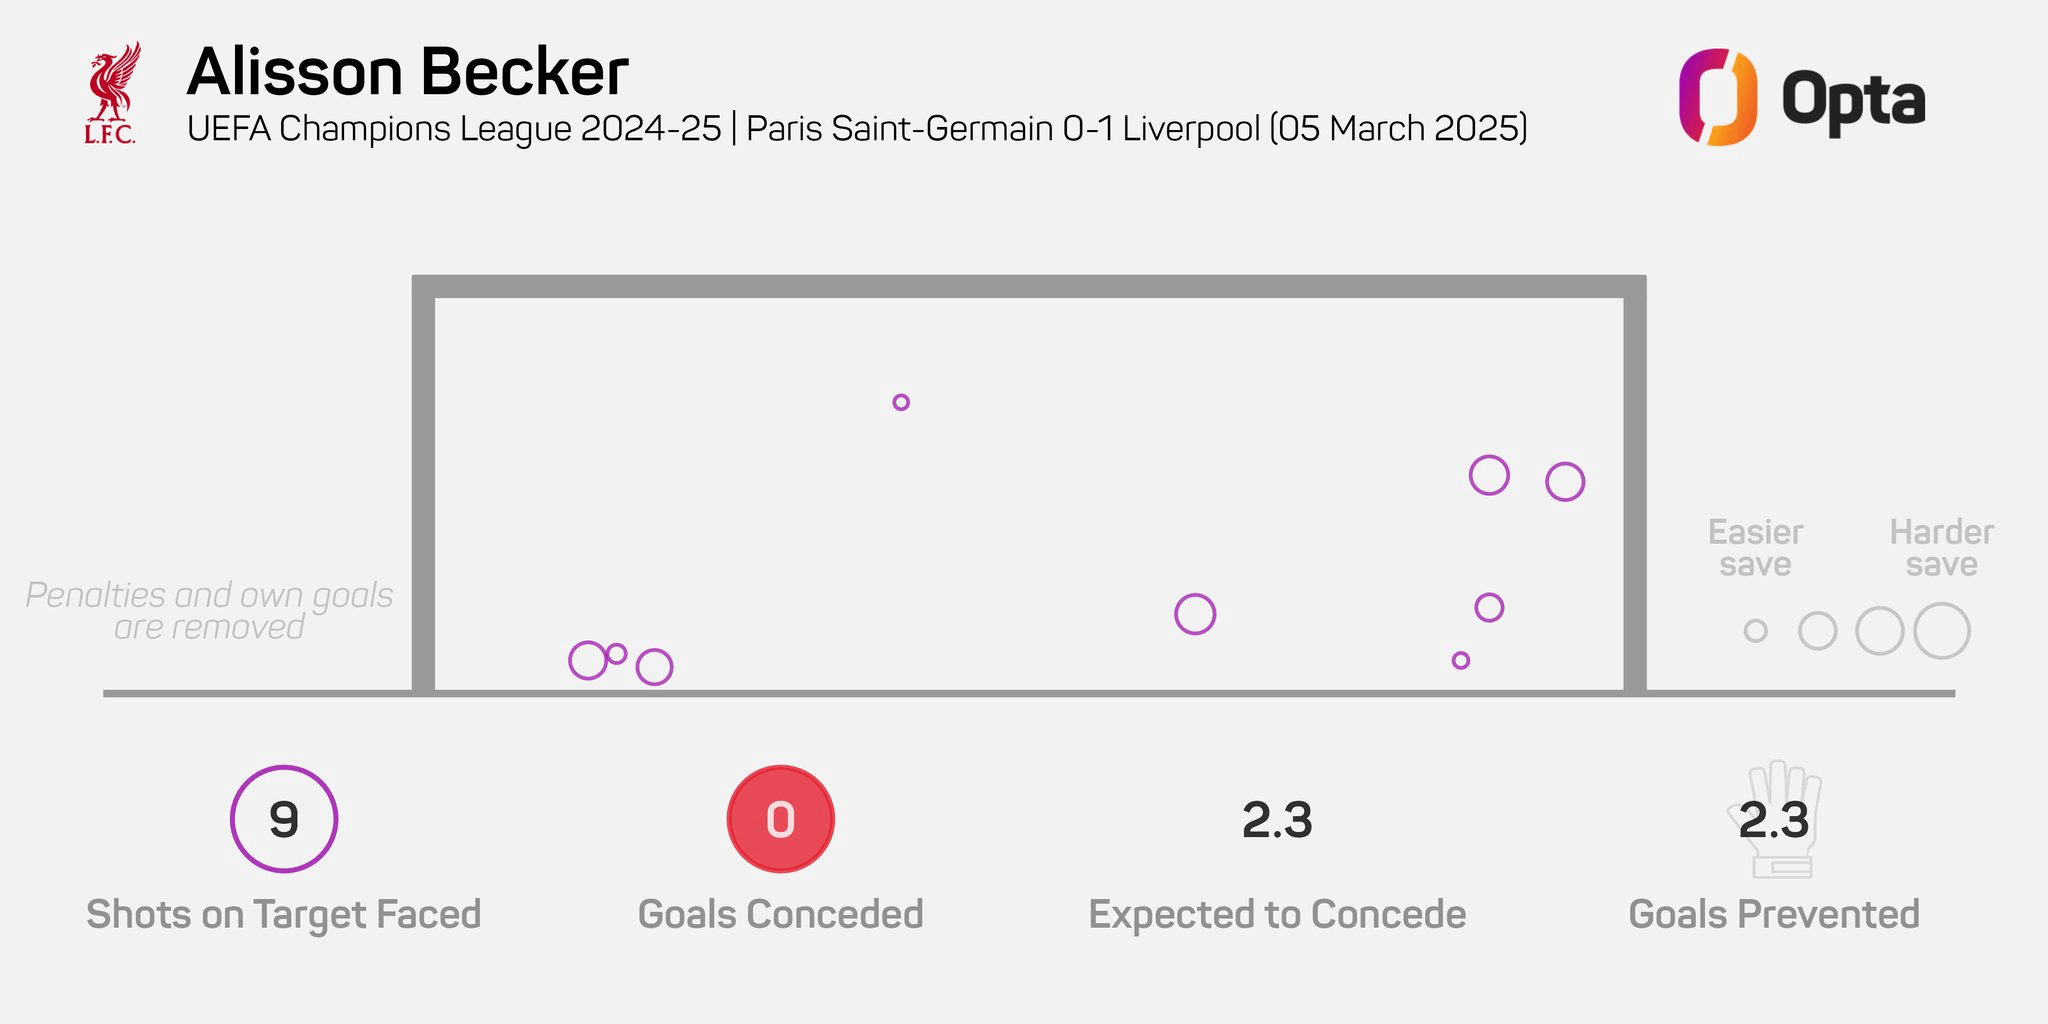Viewport: 2048px width, 1024px height.
Task: Click the Liverpool FC crest logo
Action: [x=112, y=93]
